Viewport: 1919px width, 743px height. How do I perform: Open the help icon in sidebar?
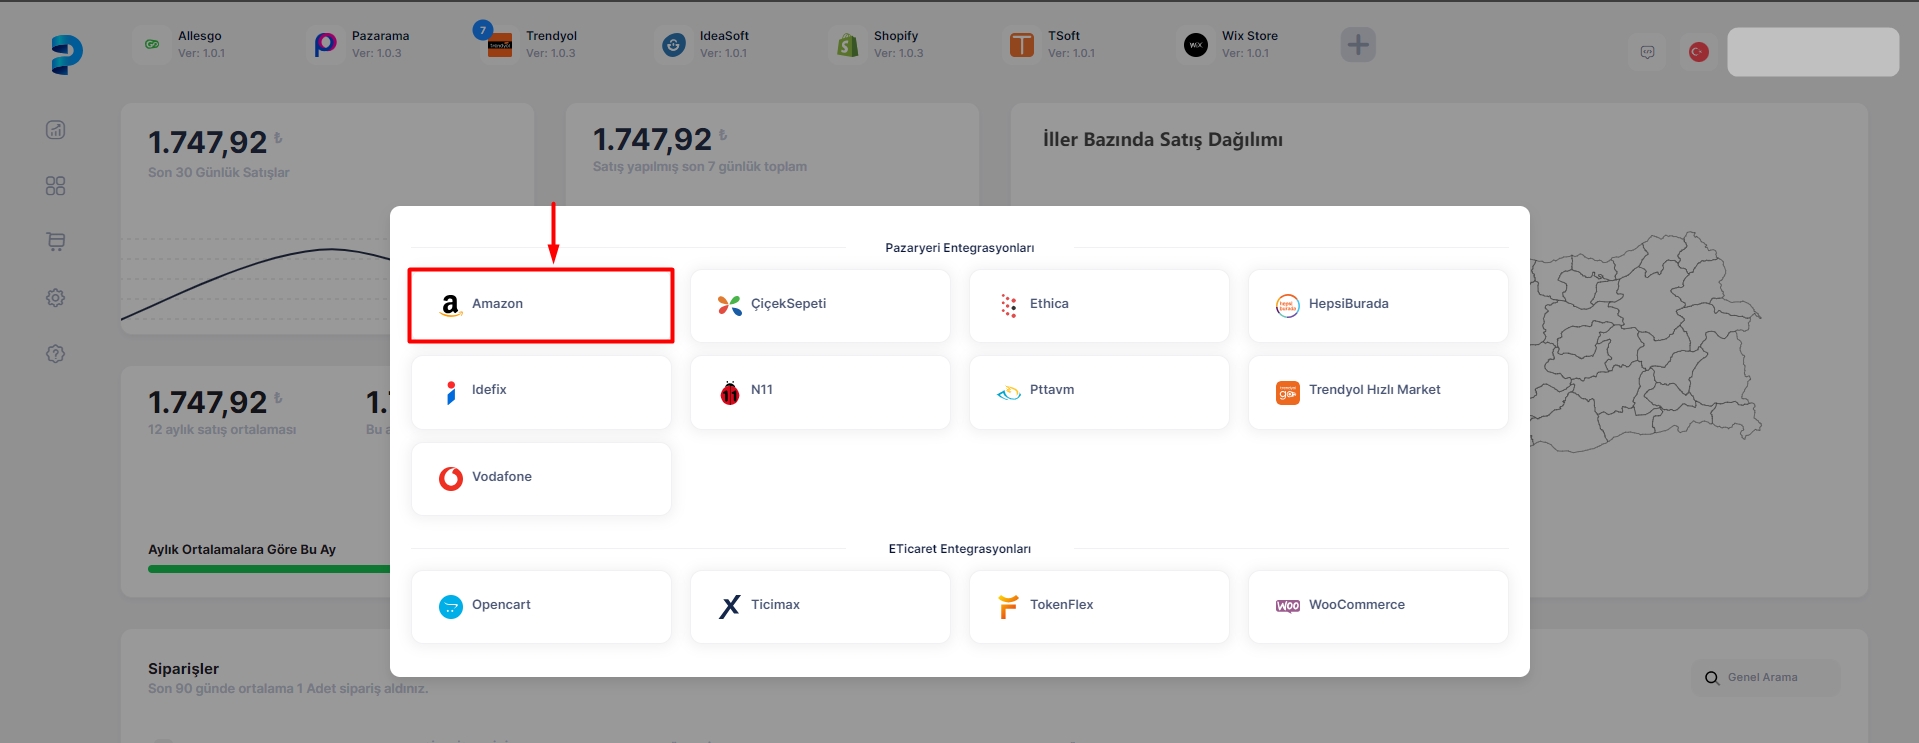[x=56, y=354]
